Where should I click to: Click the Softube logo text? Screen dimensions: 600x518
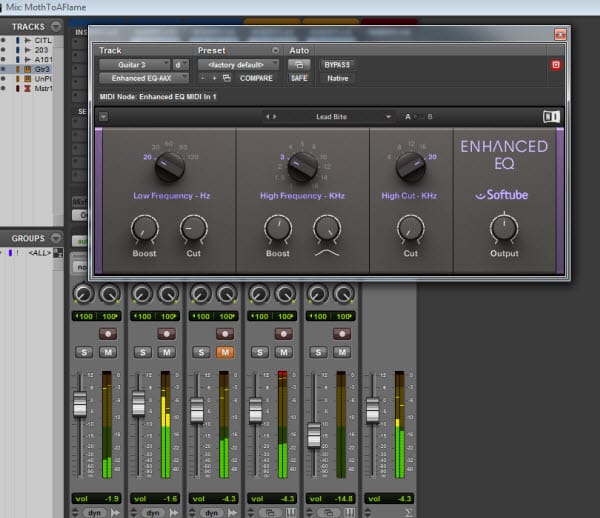tap(502, 195)
